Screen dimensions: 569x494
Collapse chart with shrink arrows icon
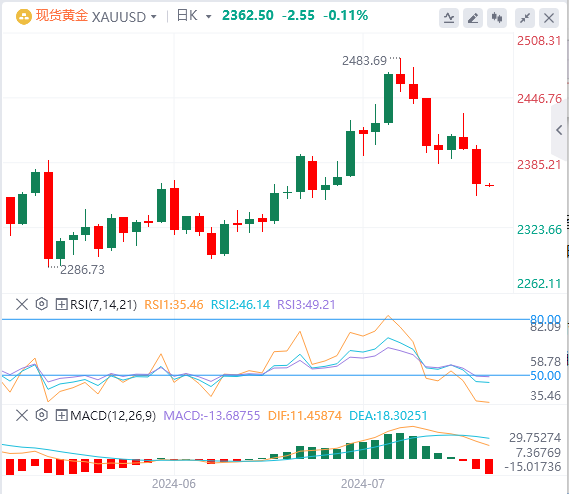pyautogui.click(x=525, y=18)
